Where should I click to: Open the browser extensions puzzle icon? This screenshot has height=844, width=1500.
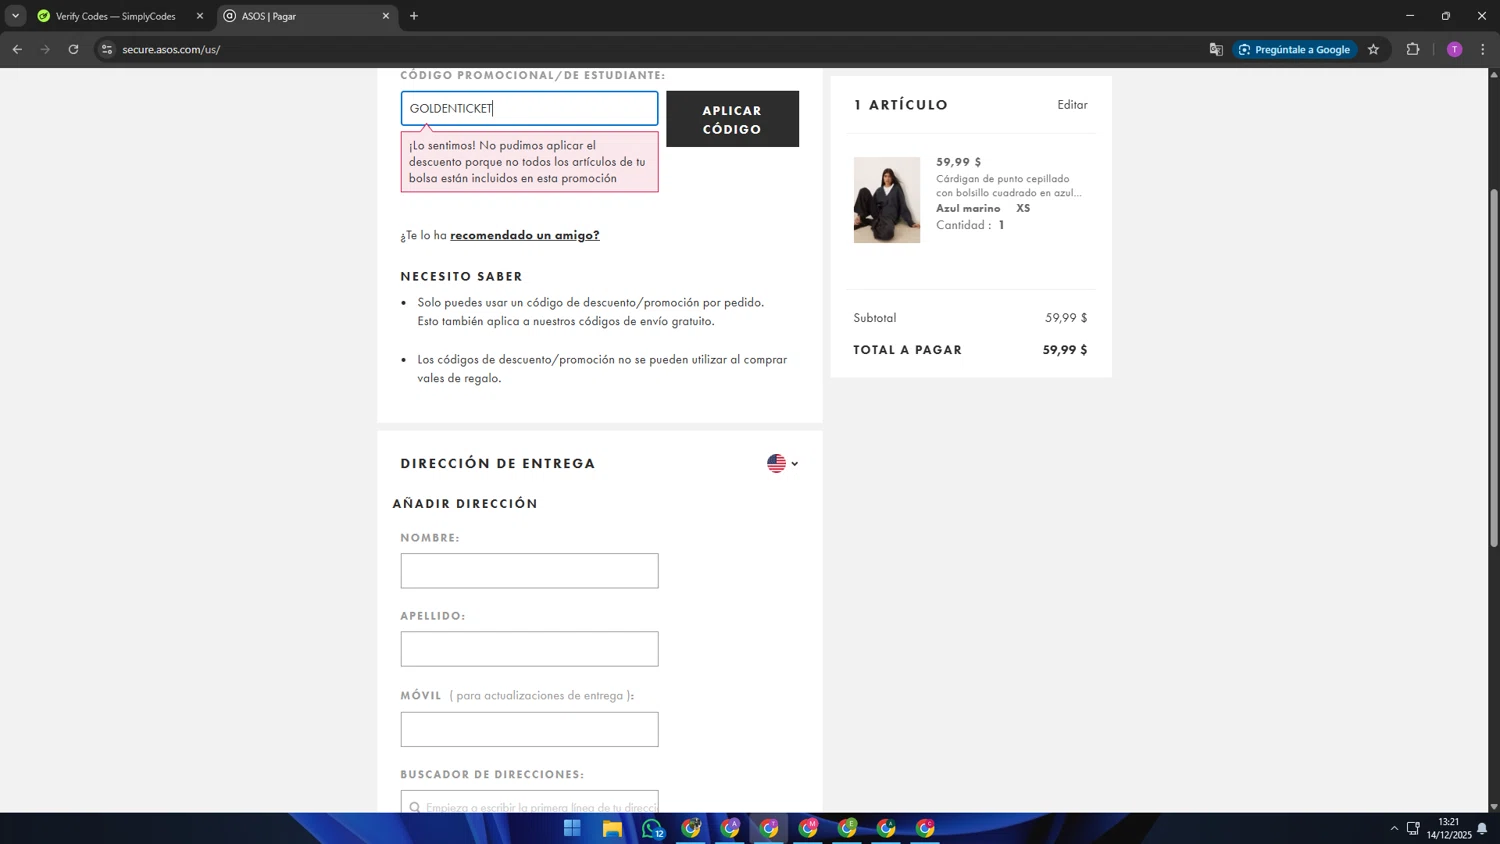coord(1413,49)
